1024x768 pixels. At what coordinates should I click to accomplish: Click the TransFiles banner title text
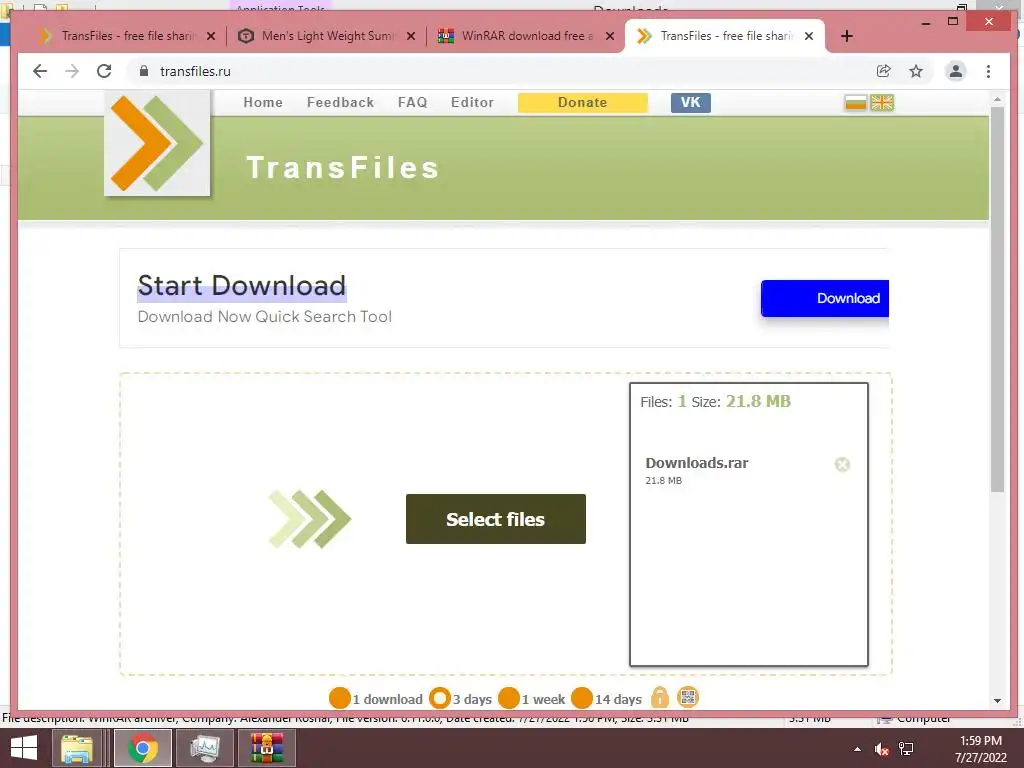[x=343, y=168]
